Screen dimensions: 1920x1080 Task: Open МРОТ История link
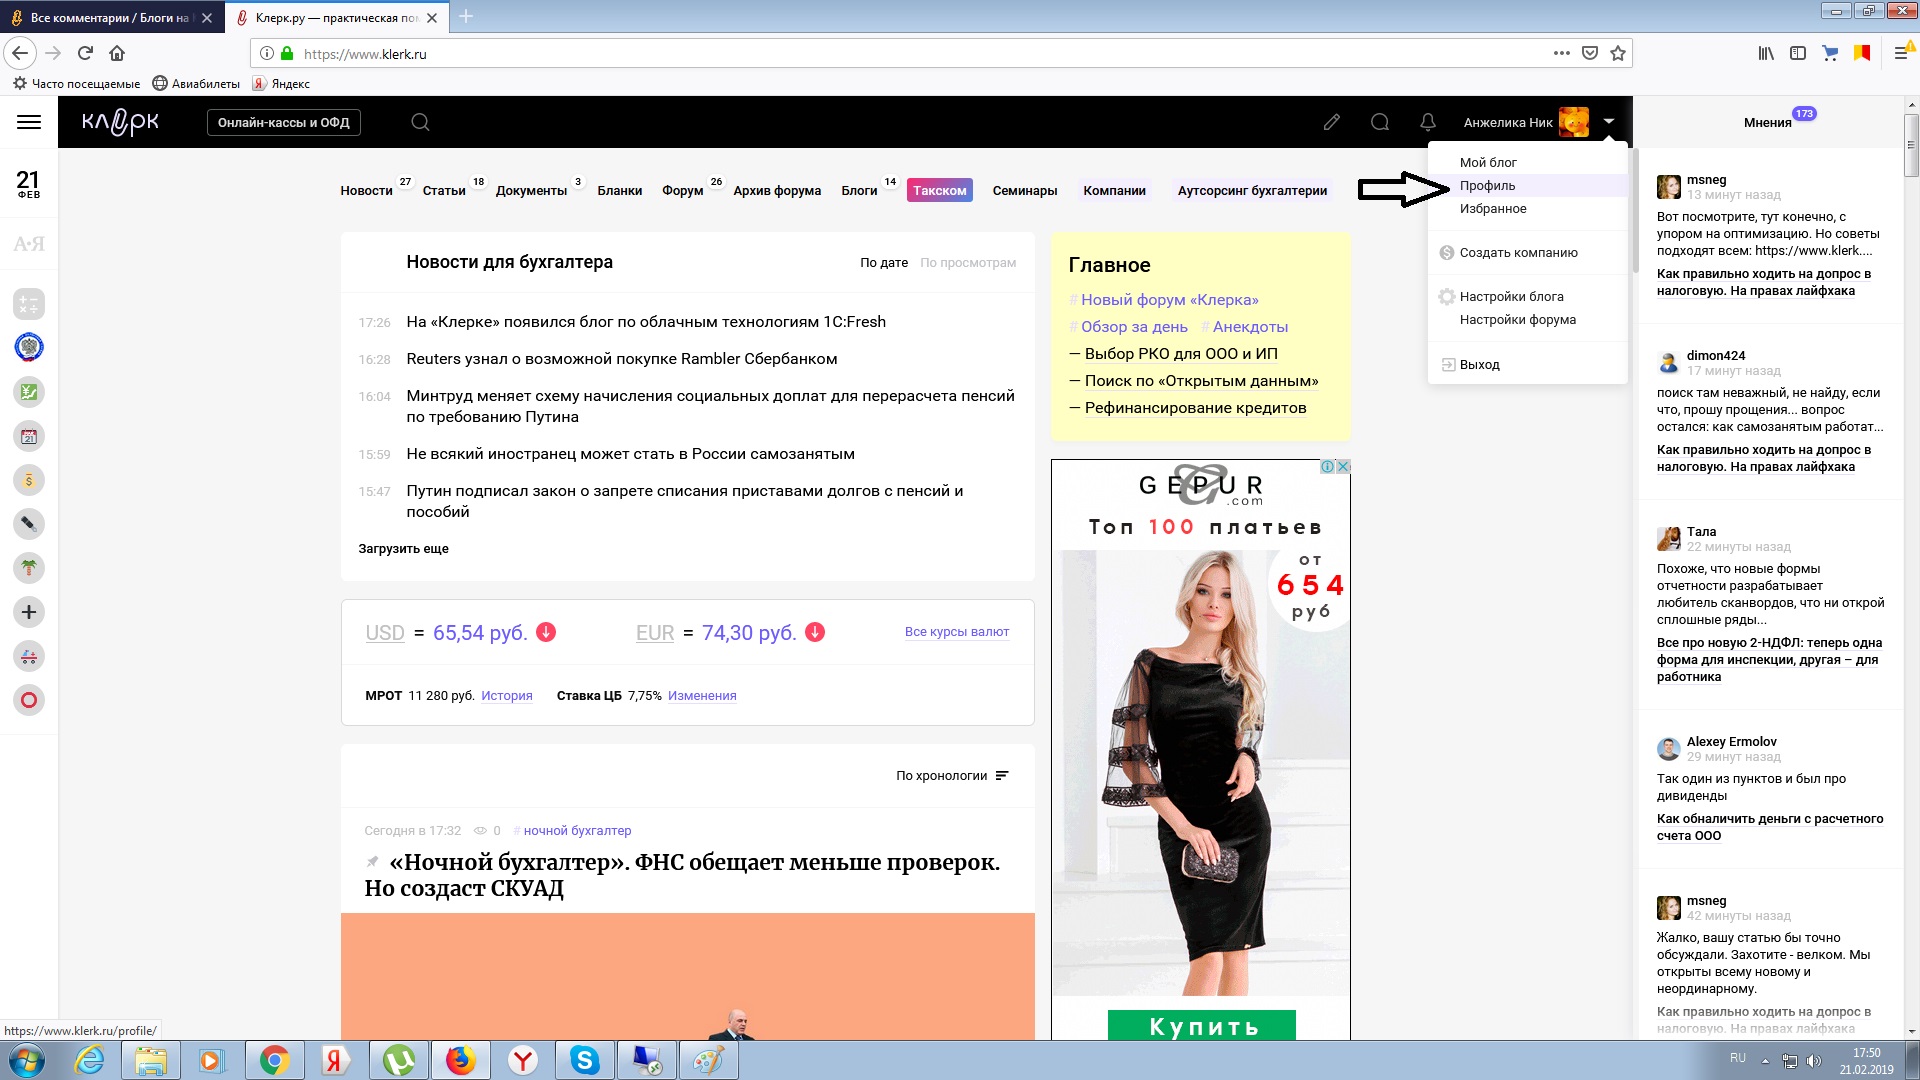(506, 695)
